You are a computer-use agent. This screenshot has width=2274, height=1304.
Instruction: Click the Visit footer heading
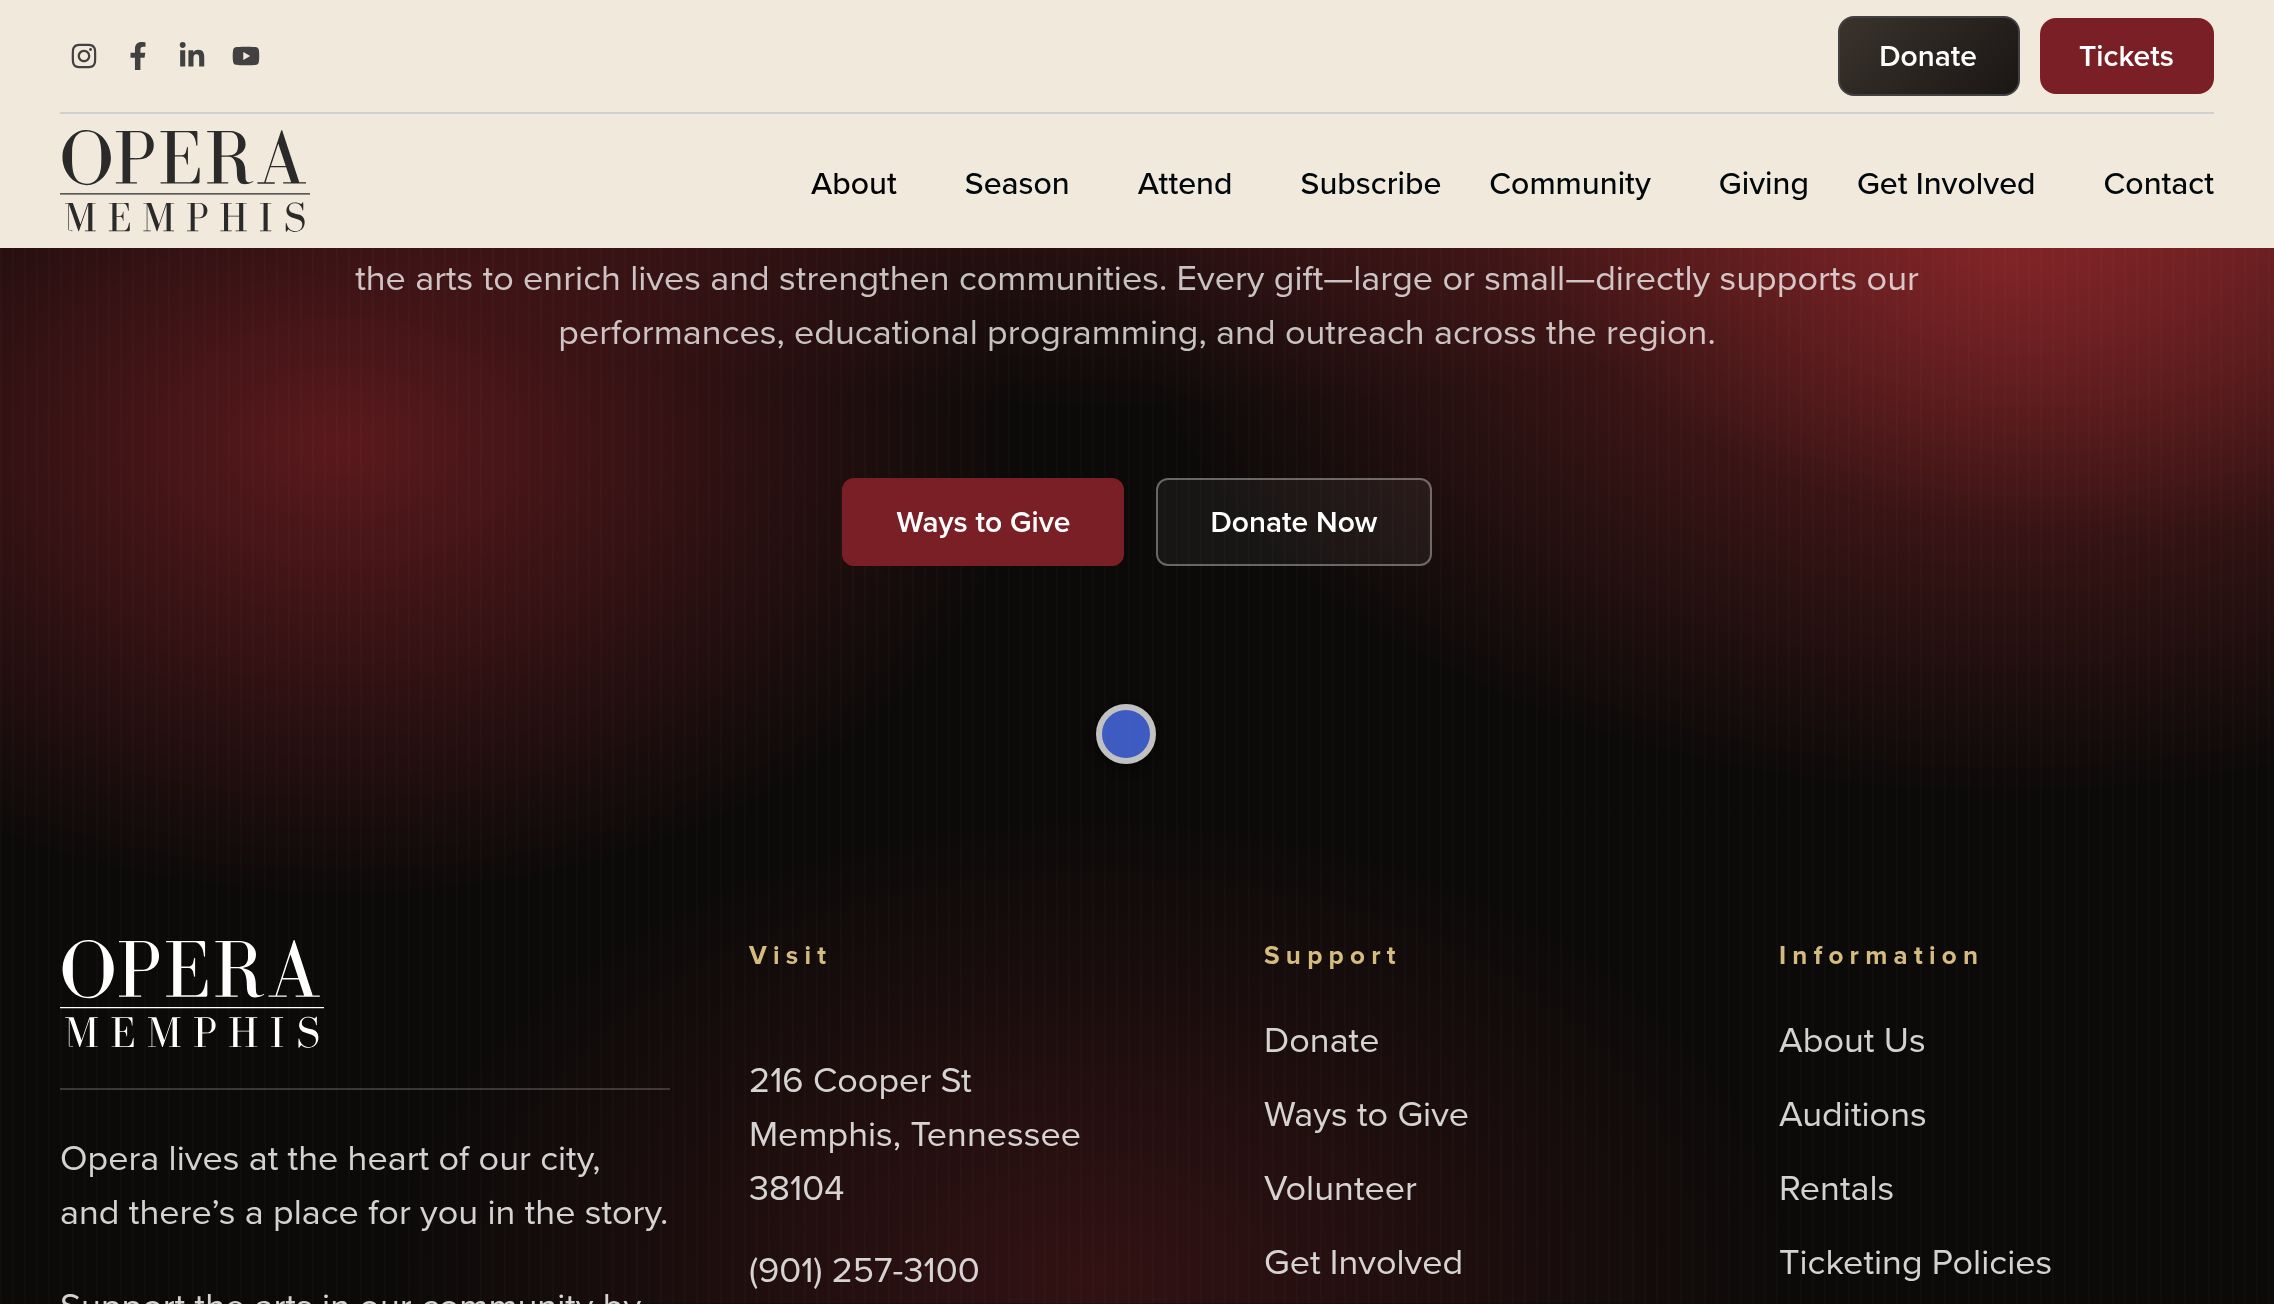point(788,955)
